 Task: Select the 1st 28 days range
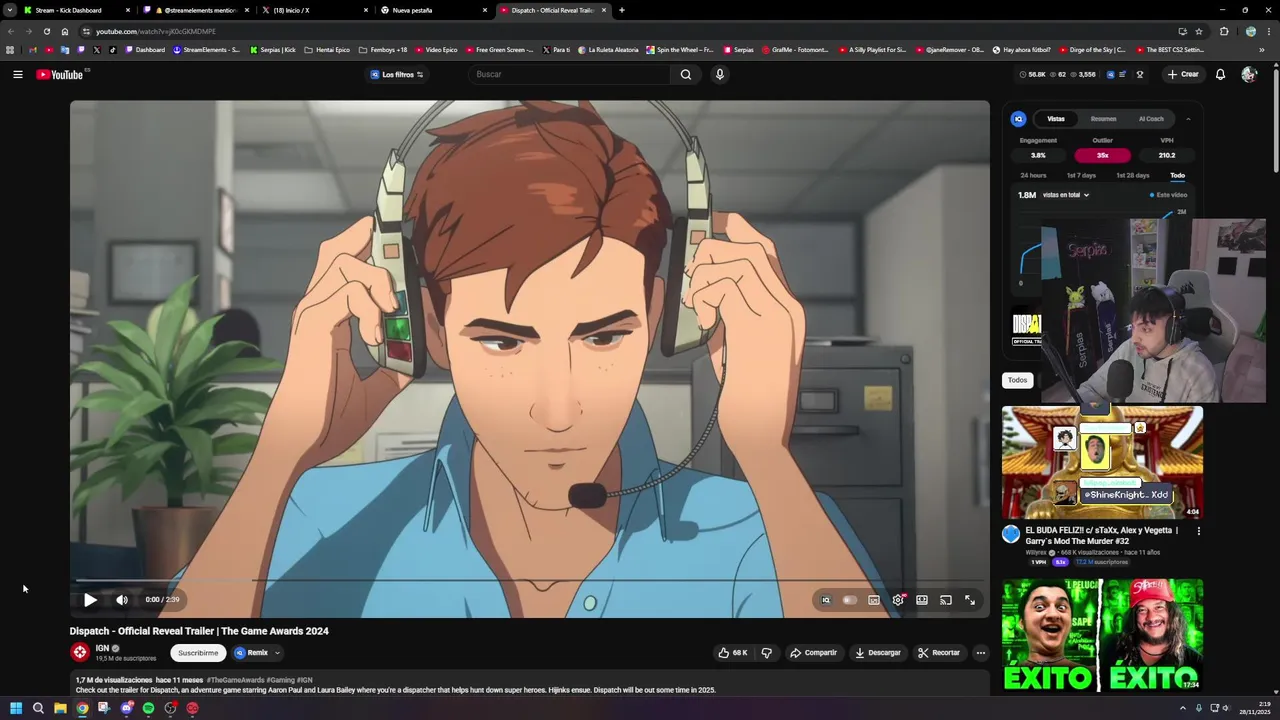pyautogui.click(x=1133, y=175)
